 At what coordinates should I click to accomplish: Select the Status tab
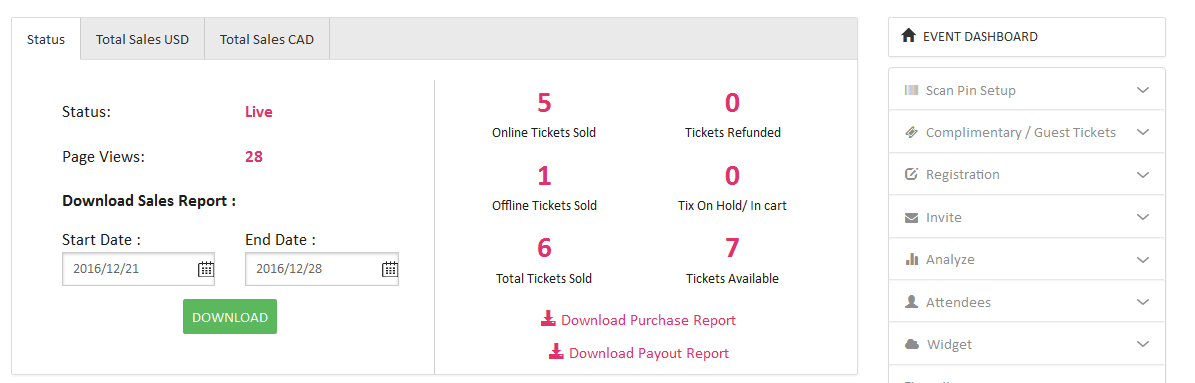46,40
